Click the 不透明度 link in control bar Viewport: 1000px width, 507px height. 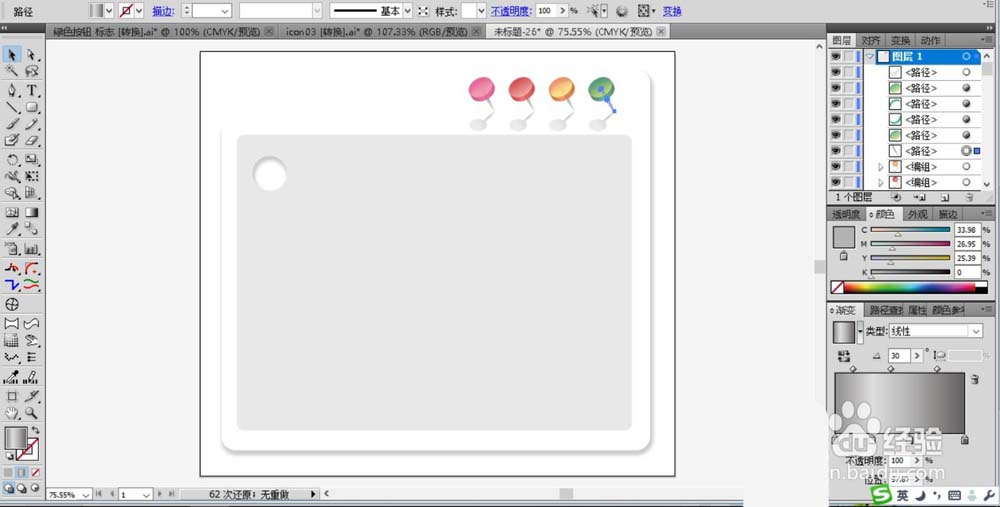pos(511,11)
